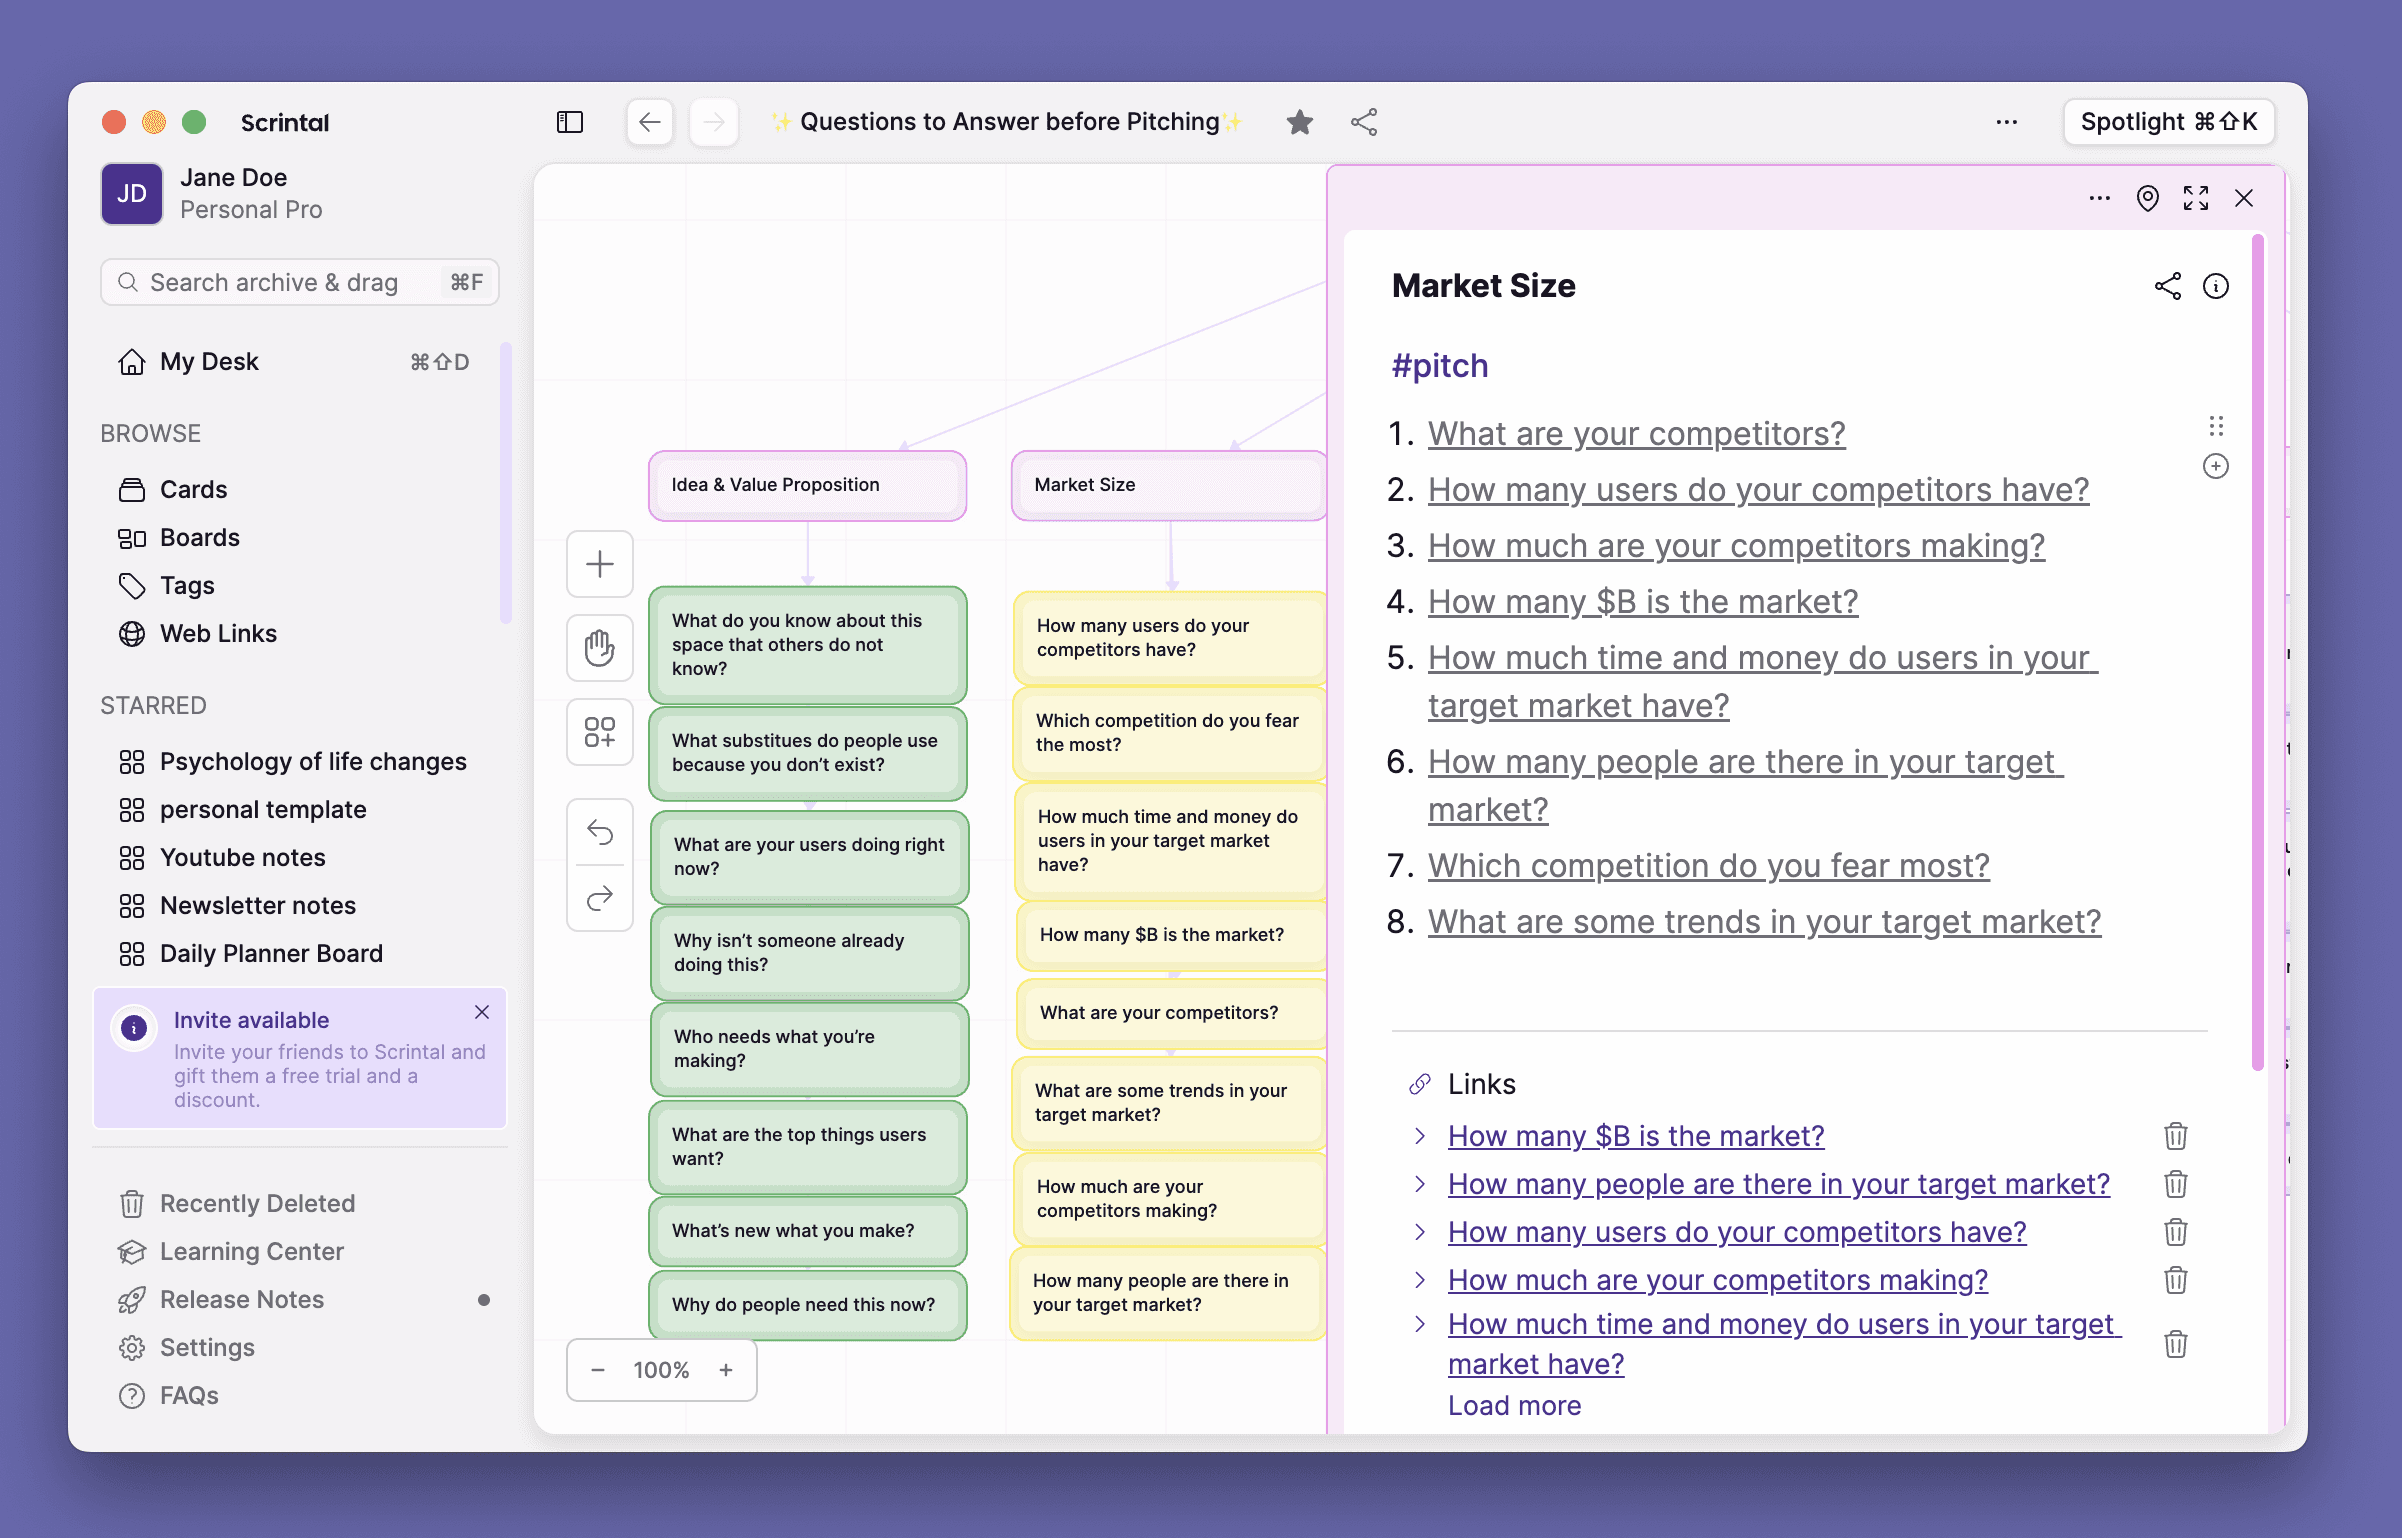The width and height of the screenshot is (2402, 1538).
Task: Open the card info icon
Action: (2216, 287)
